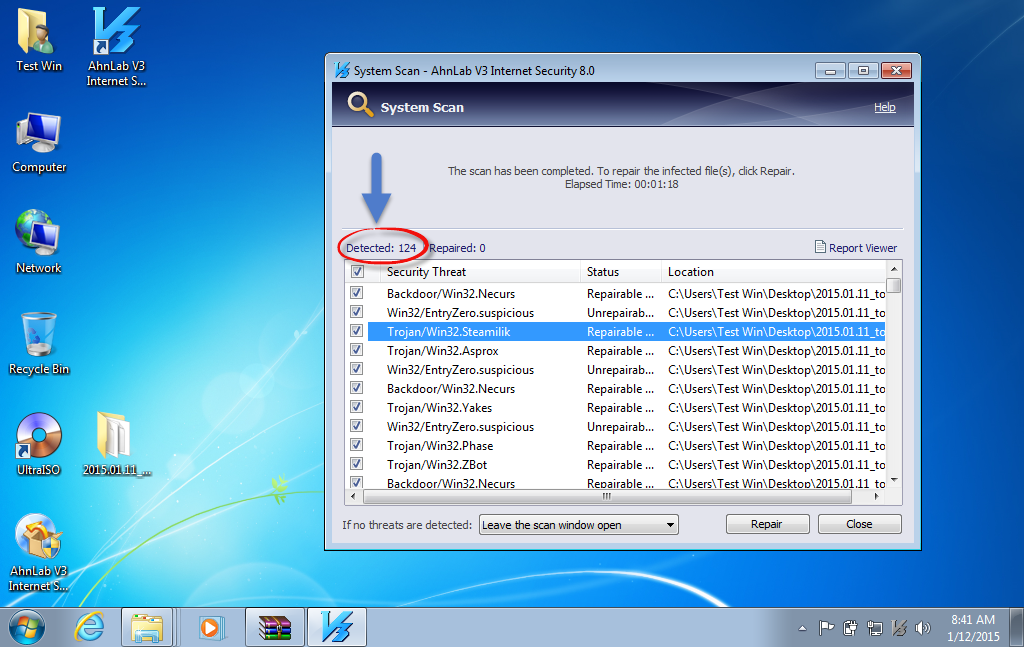Open the Help link
This screenshot has width=1024, height=647.
click(885, 107)
